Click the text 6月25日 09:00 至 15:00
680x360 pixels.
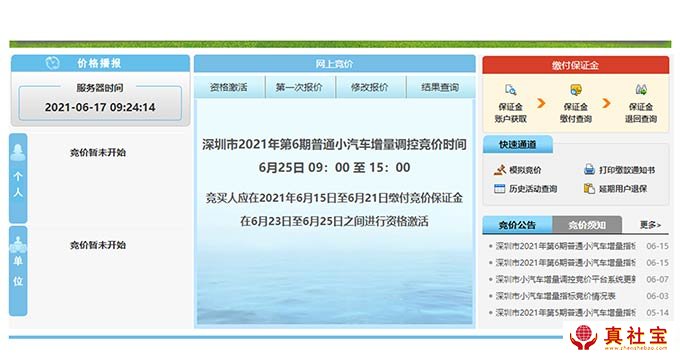pyautogui.click(x=334, y=167)
